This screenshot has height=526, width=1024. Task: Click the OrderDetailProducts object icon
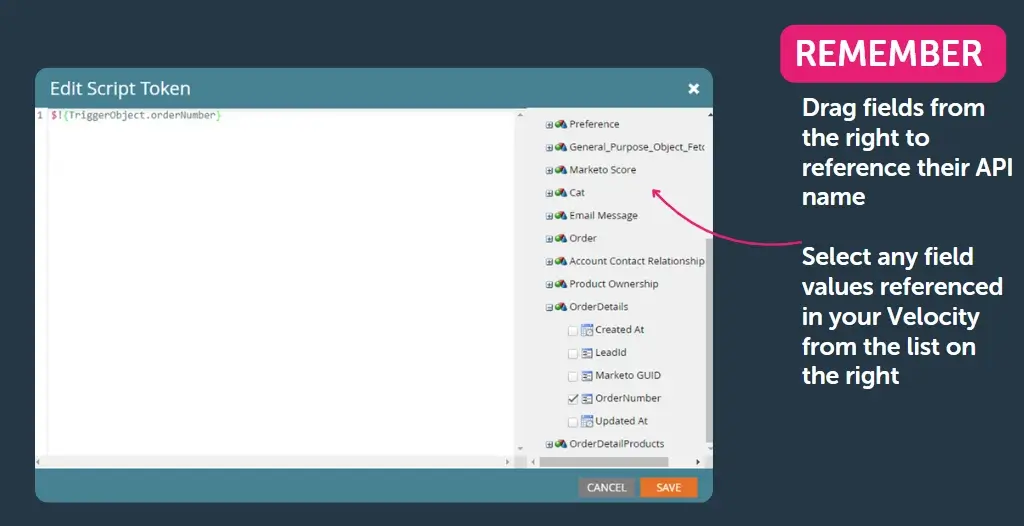(560, 444)
